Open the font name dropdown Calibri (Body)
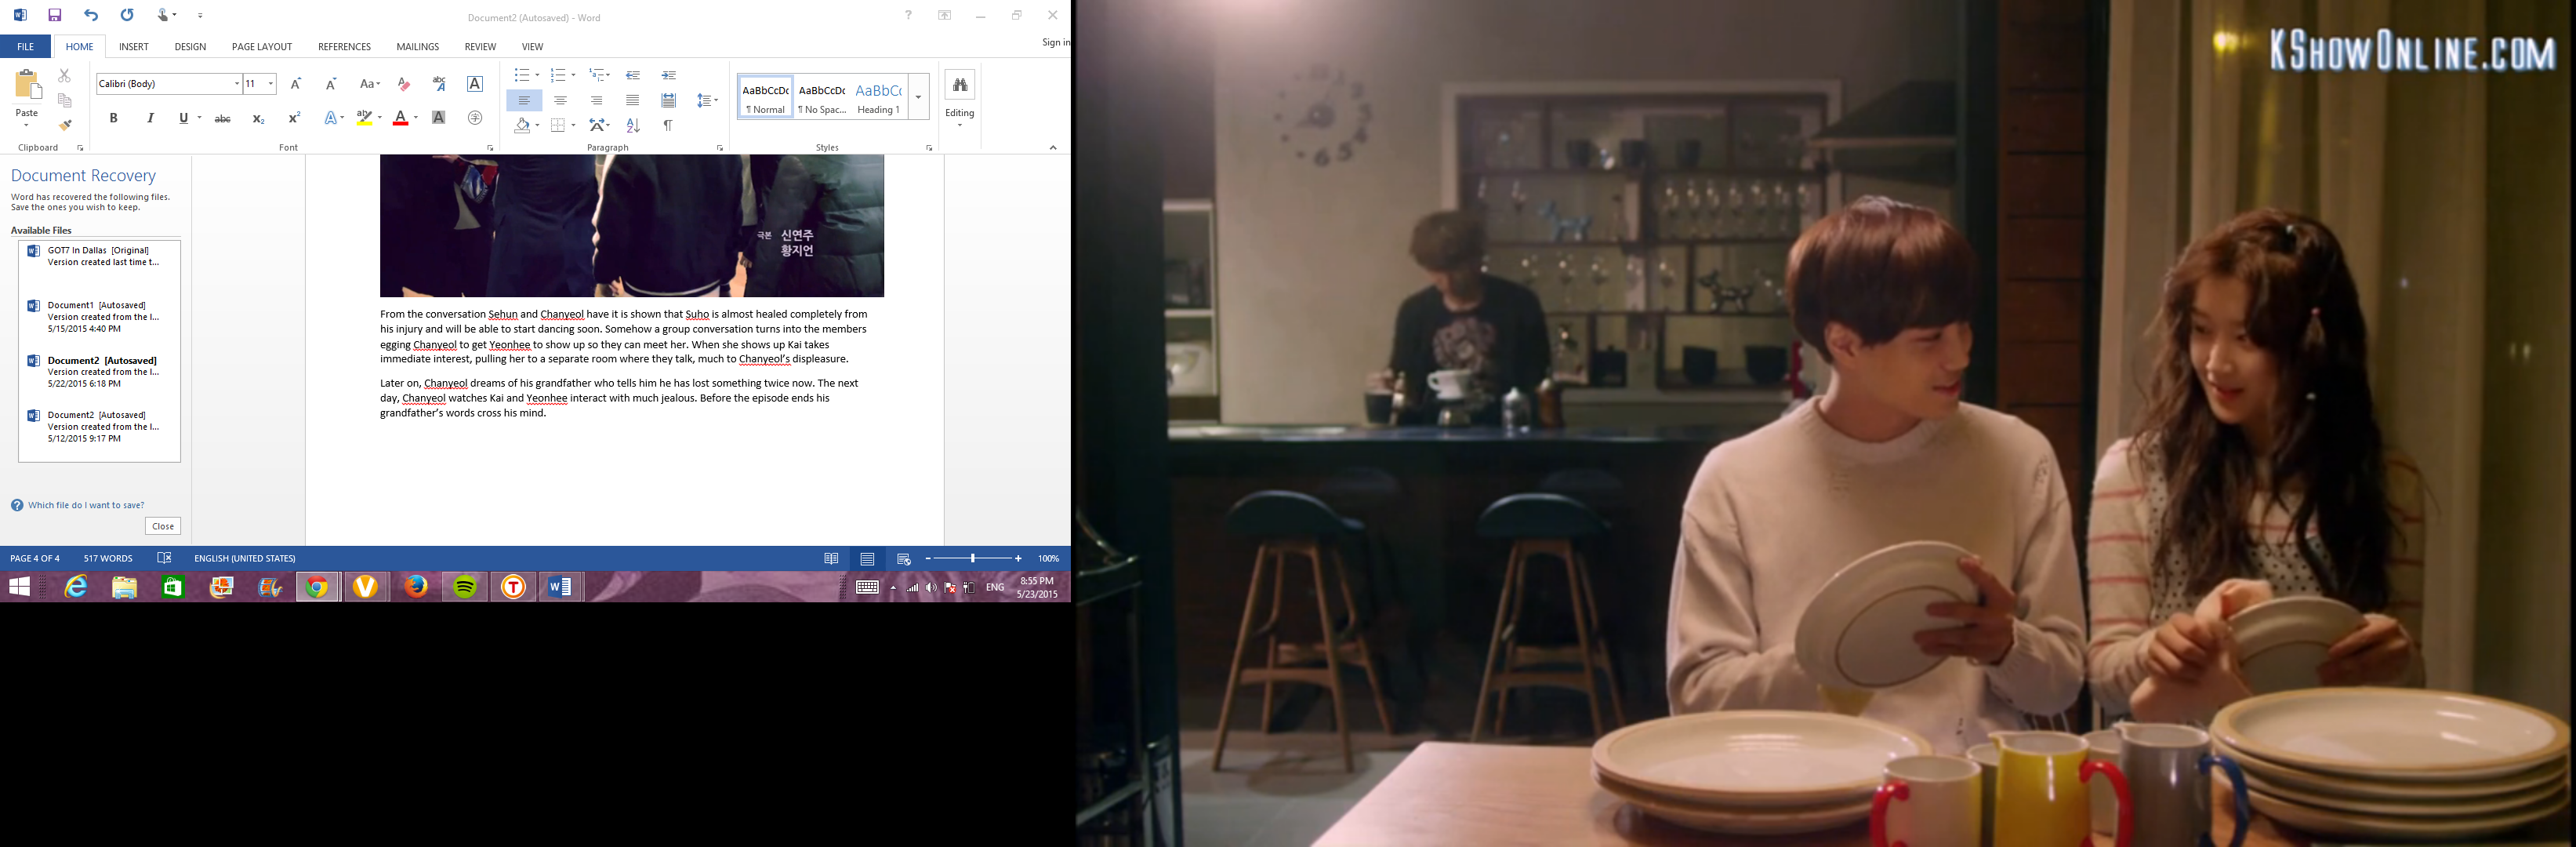 coord(237,84)
